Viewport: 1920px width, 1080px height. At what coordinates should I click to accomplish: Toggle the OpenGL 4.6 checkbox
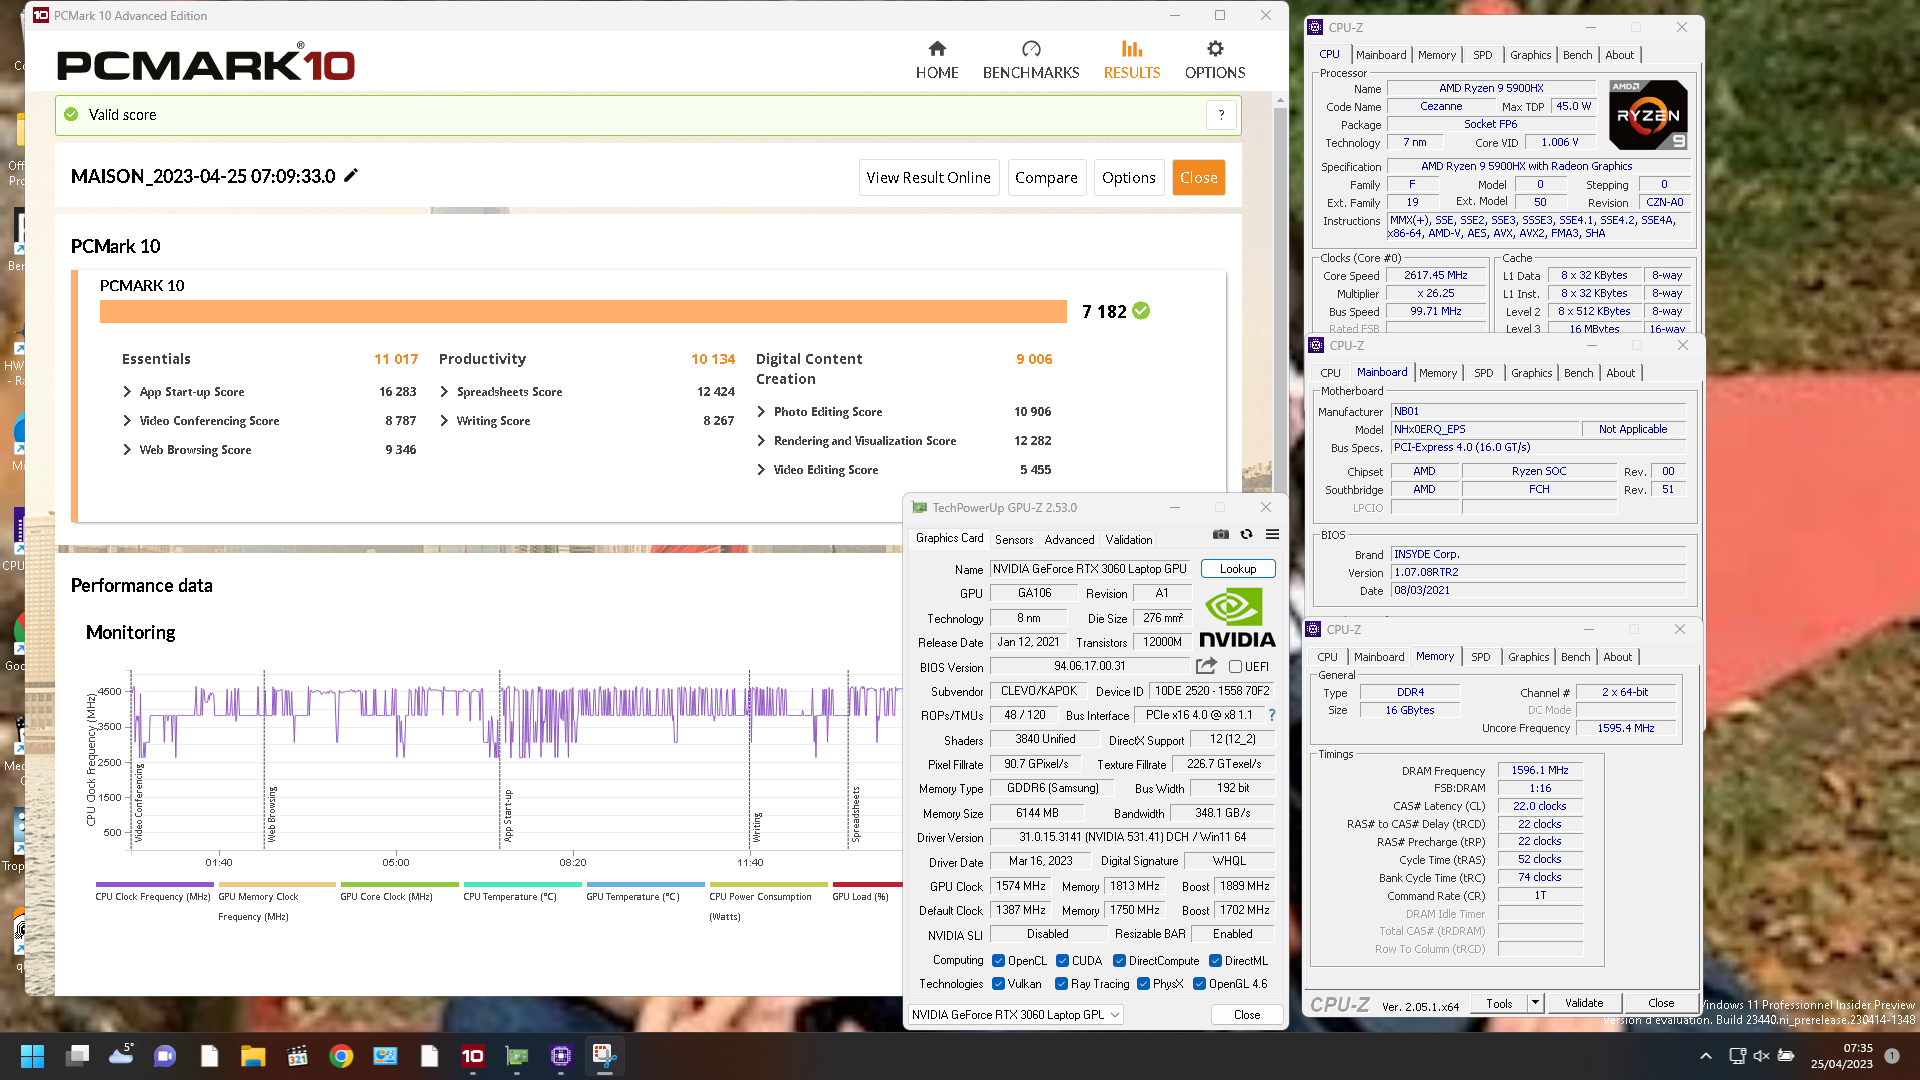(x=1199, y=984)
